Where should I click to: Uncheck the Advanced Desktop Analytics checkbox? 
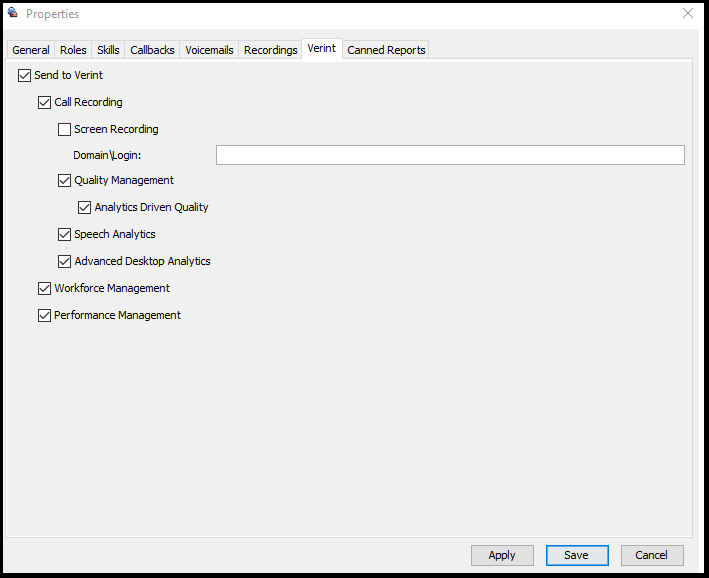pyautogui.click(x=64, y=261)
